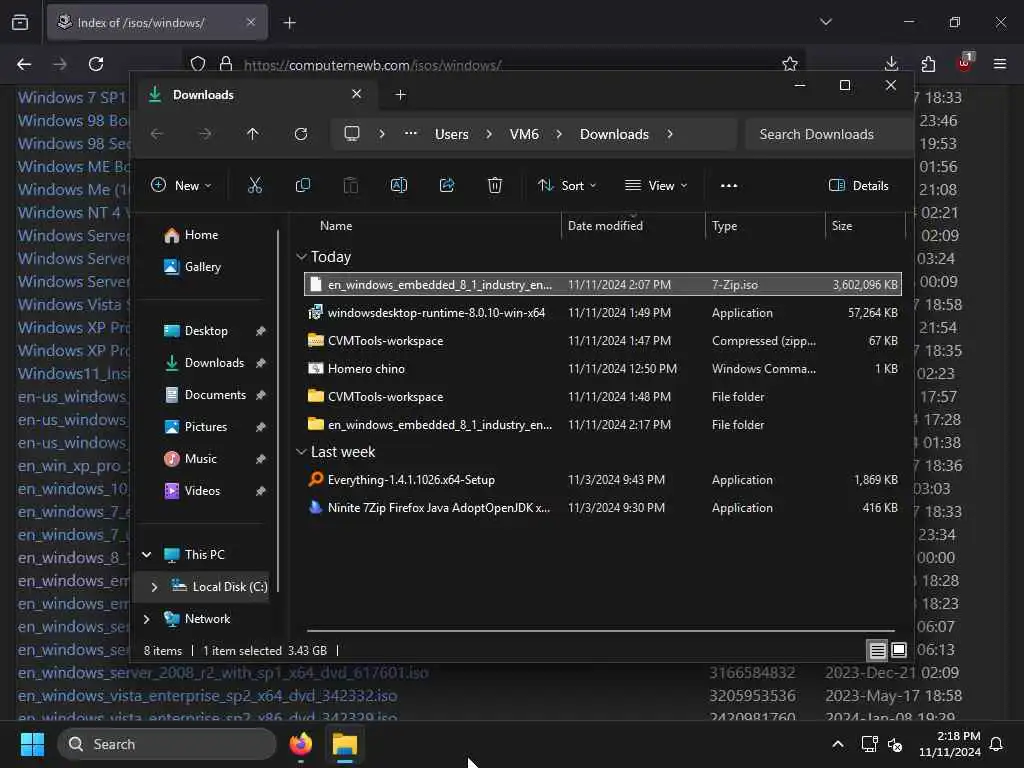Switch to large thumbnails view icon in status bar
The width and height of the screenshot is (1024, 768).
[x=899, y=650]
